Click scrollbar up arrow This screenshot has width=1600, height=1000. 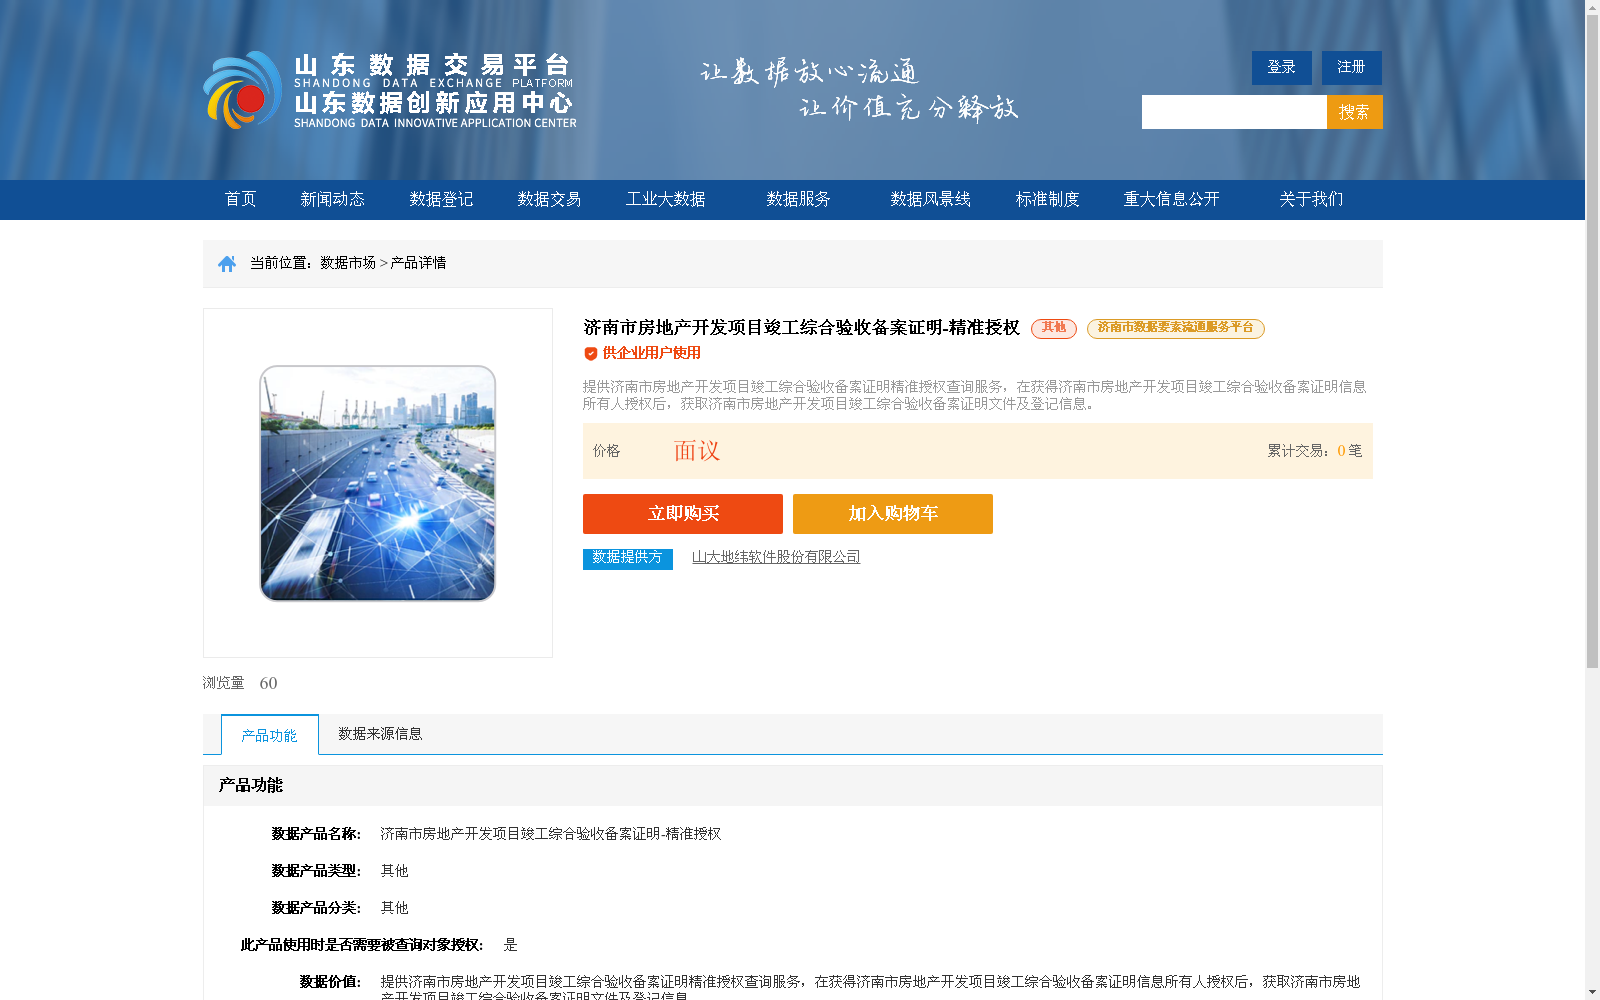(1592, 7)
